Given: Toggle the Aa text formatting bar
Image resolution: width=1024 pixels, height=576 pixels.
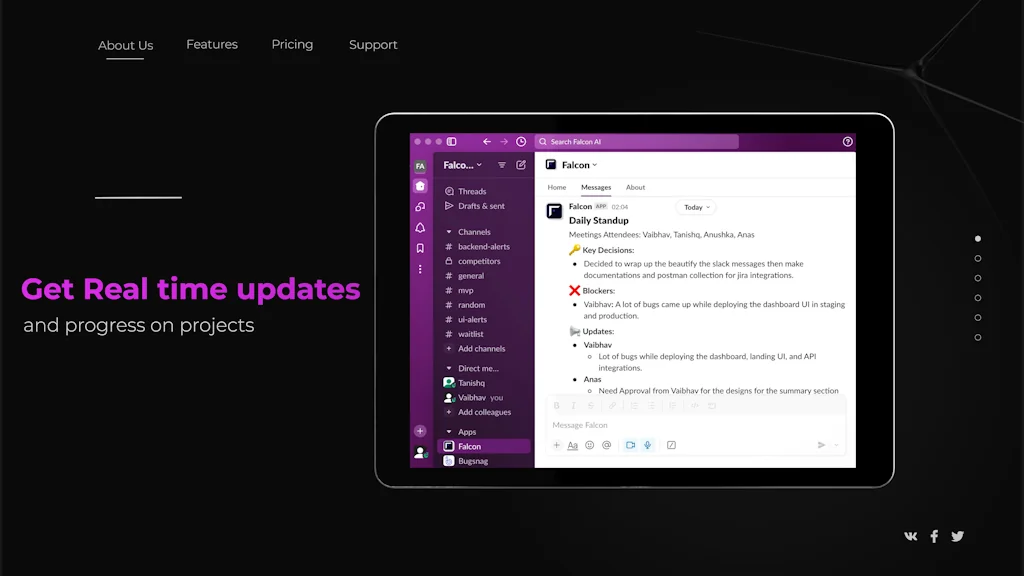Looking at the screenshot, I should [x=572, y=445].
